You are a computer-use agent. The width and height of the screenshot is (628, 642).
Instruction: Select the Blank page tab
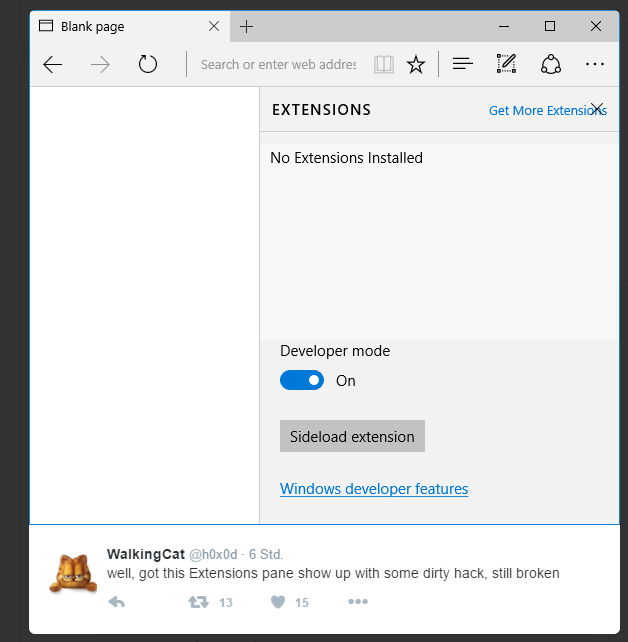pyautogui.click(x=110, y=26)
